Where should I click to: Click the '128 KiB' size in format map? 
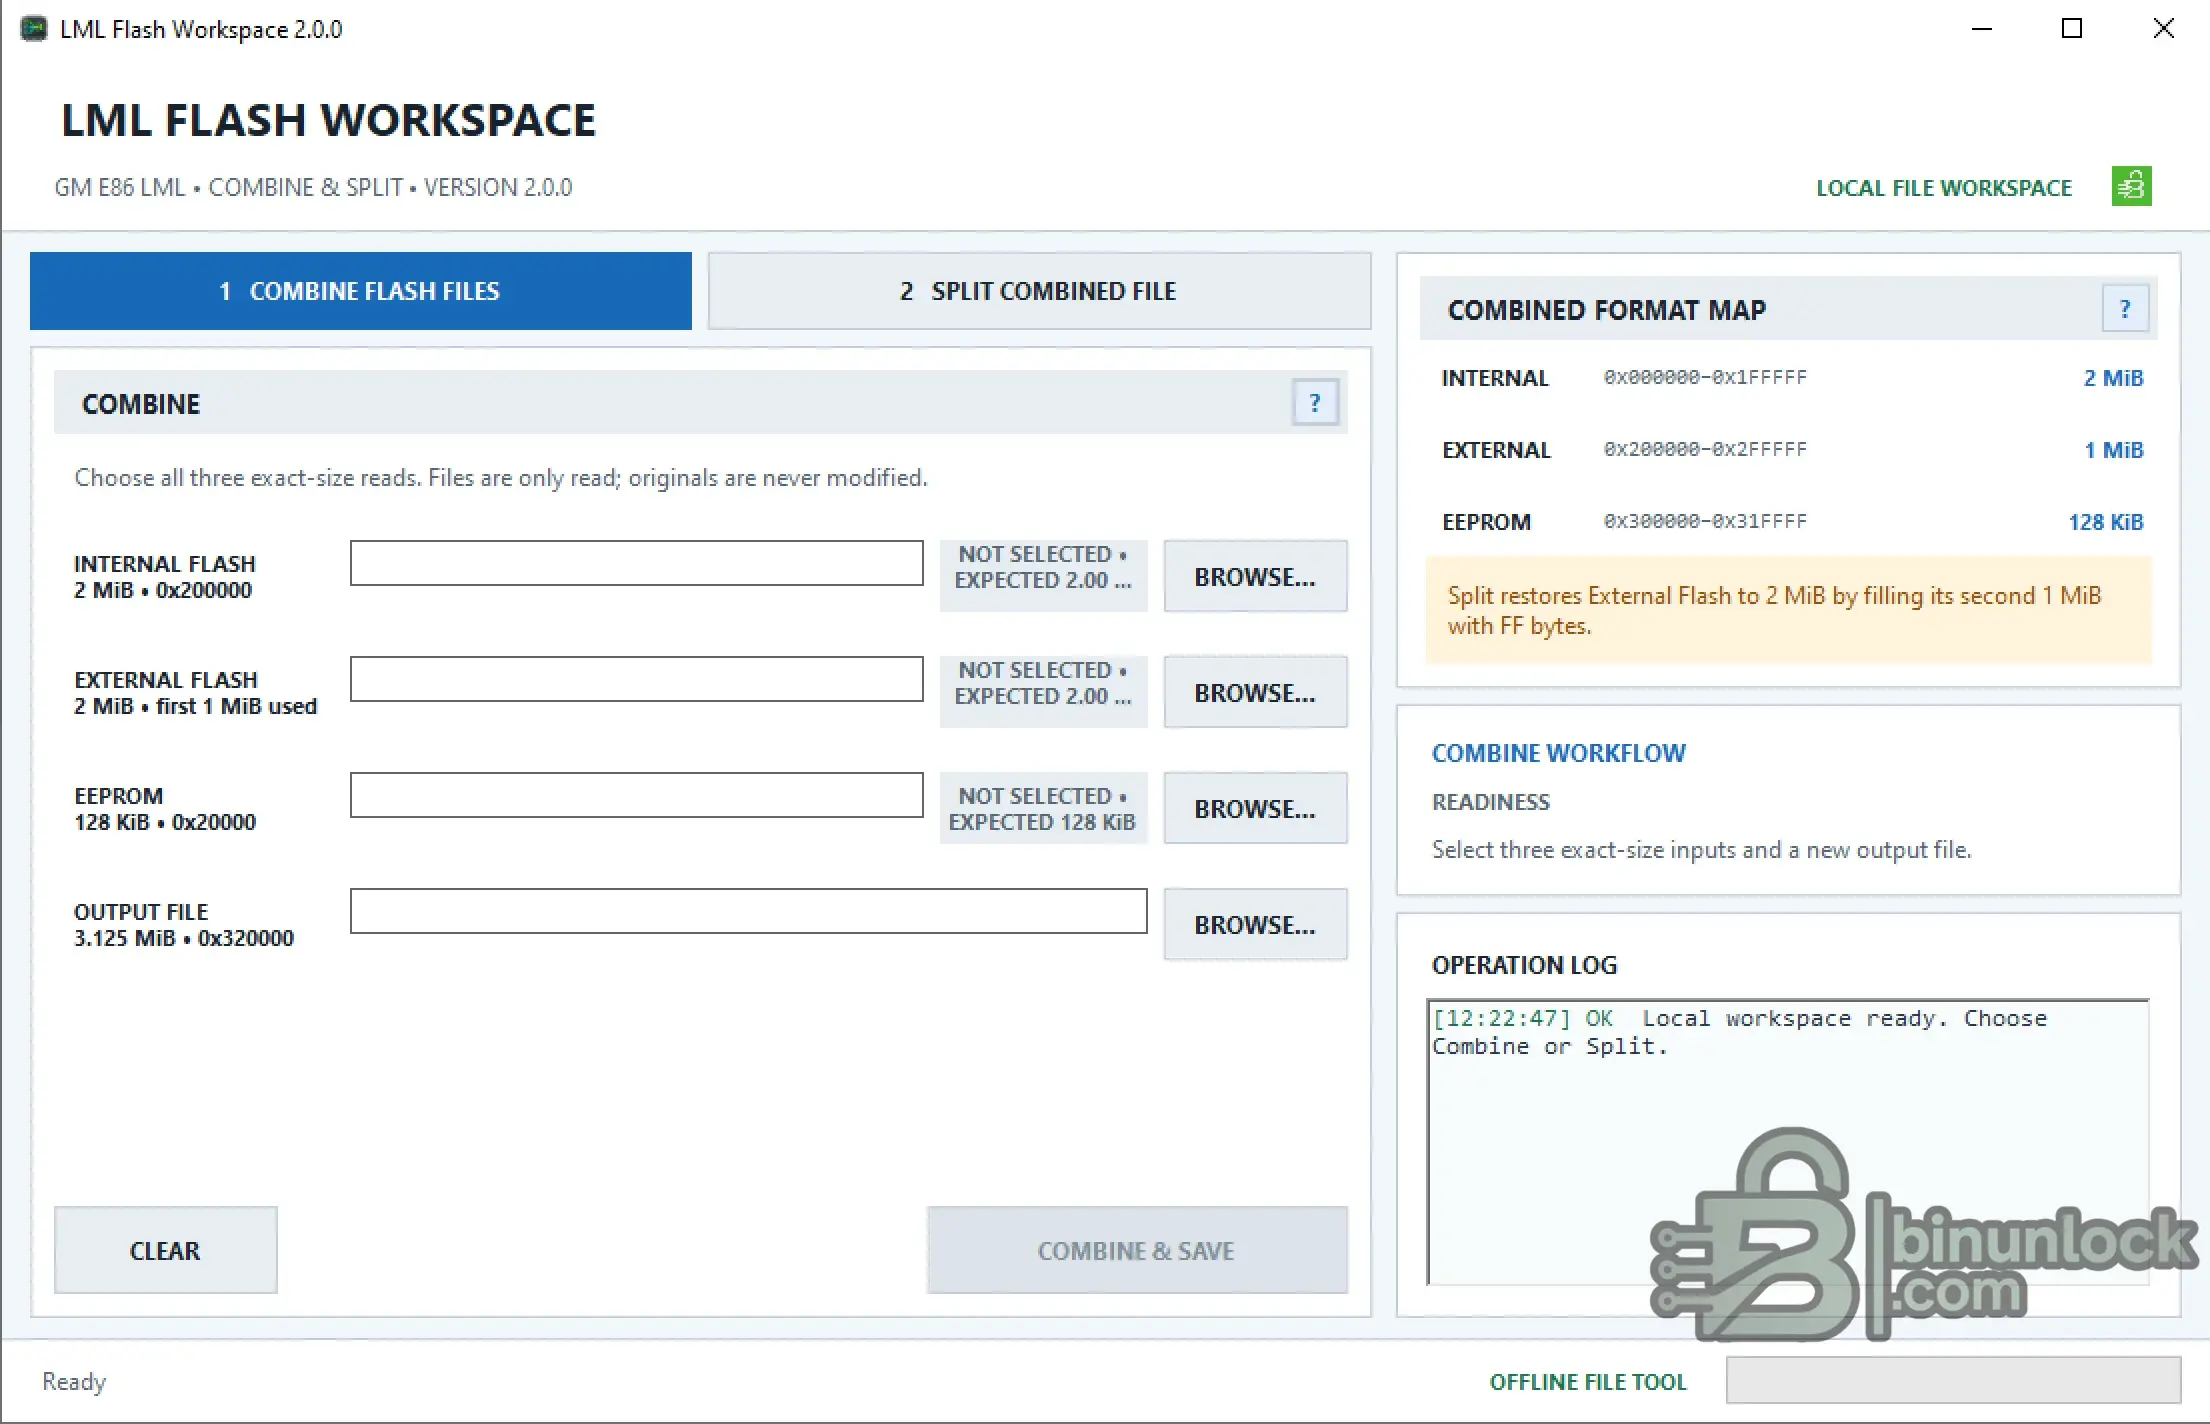pos(2105,522)
